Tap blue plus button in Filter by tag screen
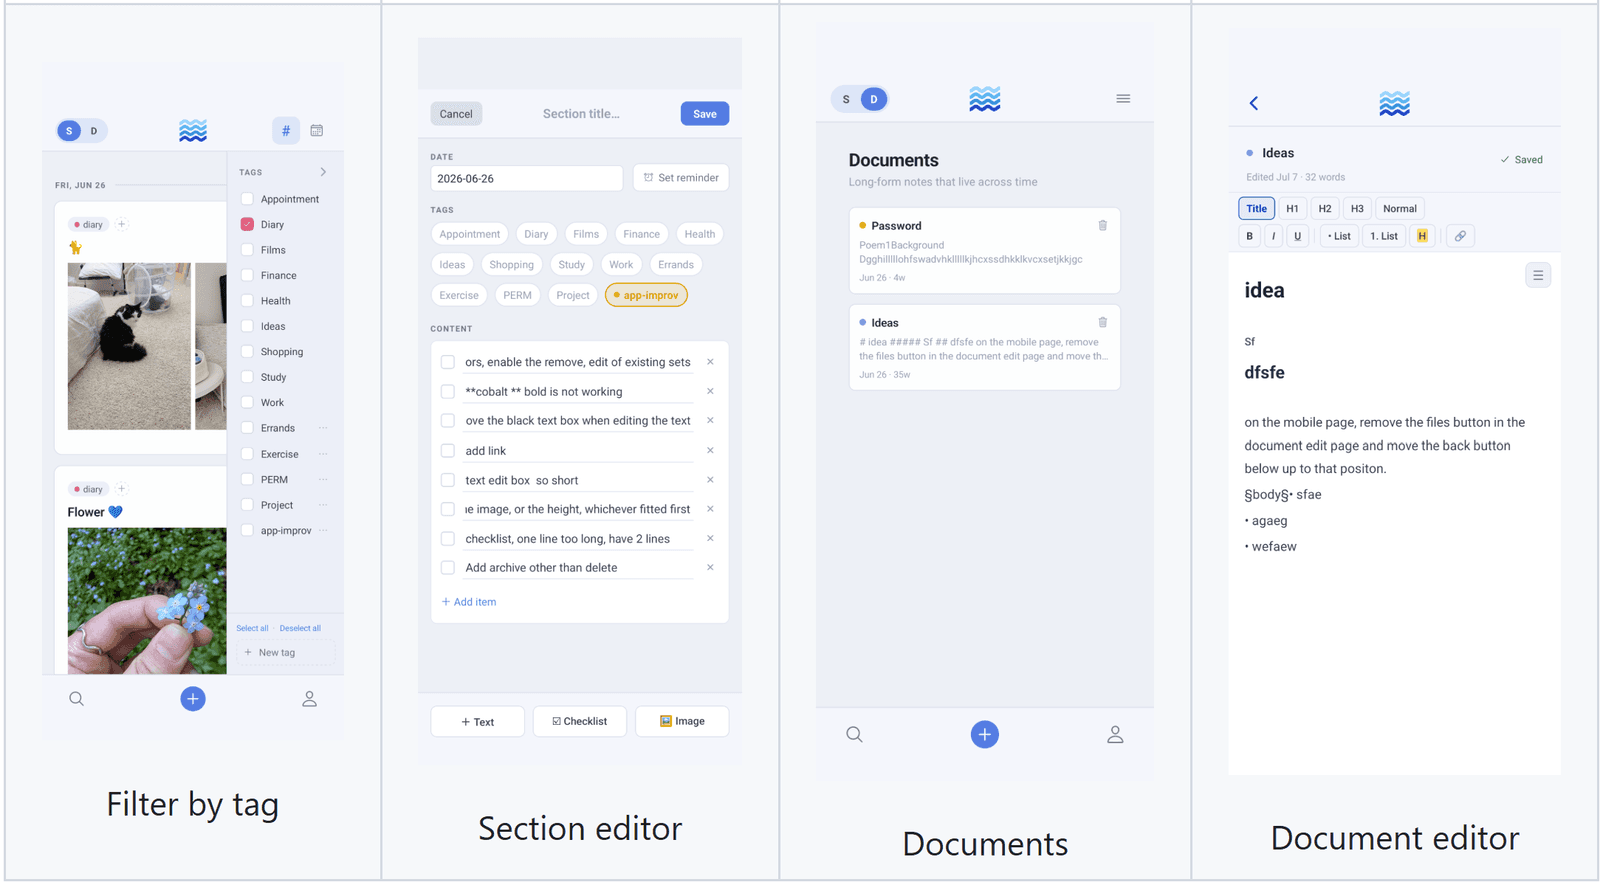This screenshot has width=1600, height=882. pyautogui.click(x=193, y=699)
